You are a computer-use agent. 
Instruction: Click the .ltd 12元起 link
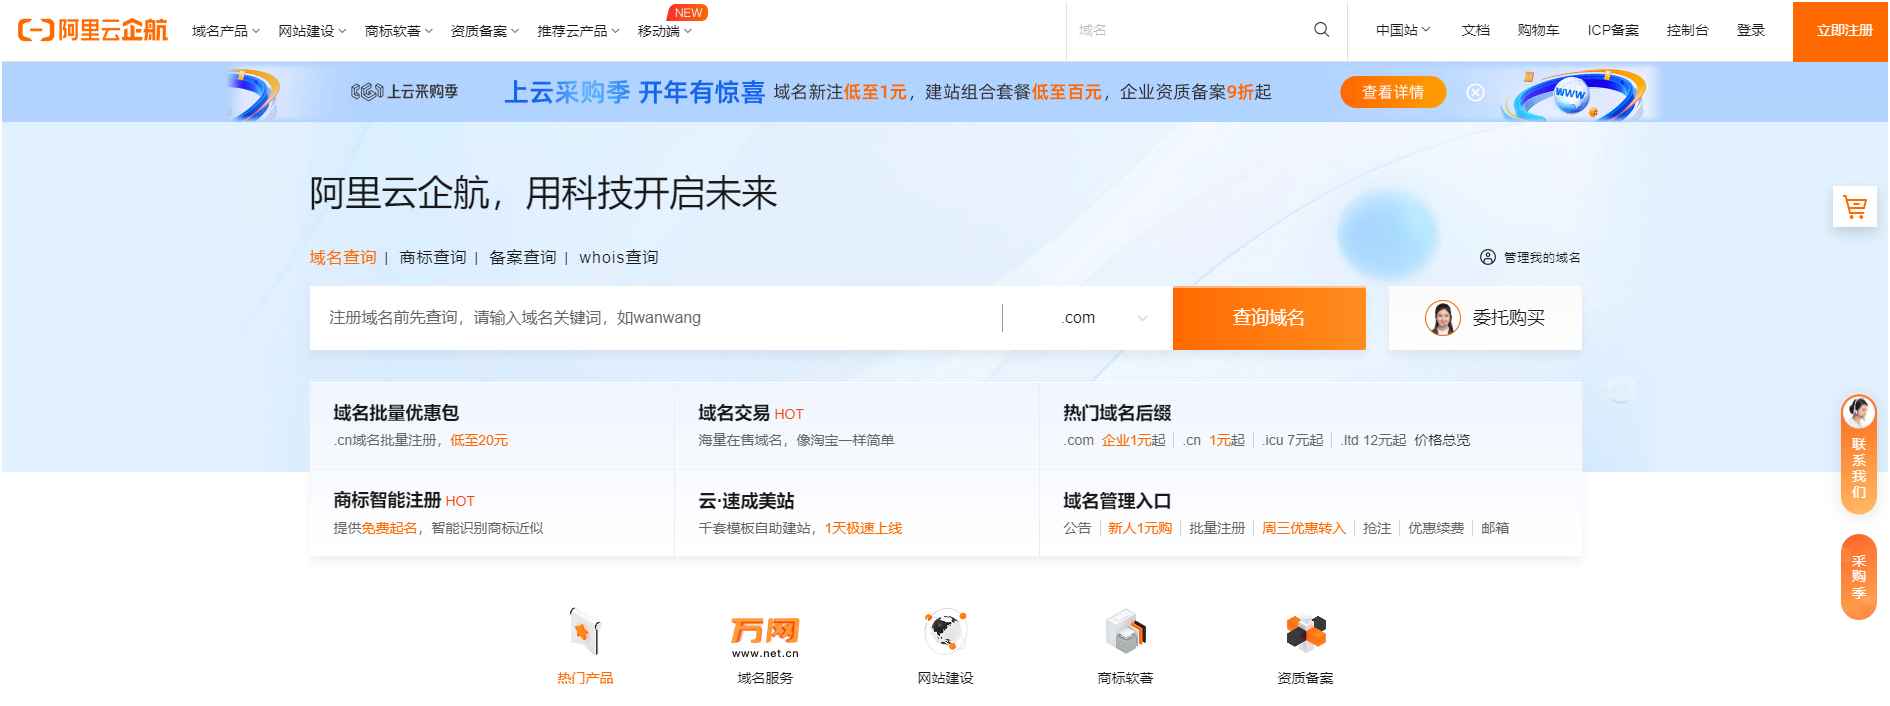pyautogui.click(x=1373, y=440)
